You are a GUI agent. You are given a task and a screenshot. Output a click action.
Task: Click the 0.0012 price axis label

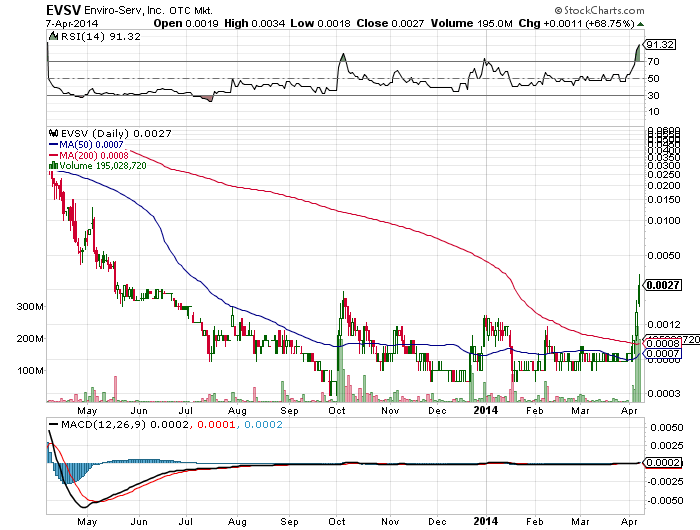pos(664,325)
